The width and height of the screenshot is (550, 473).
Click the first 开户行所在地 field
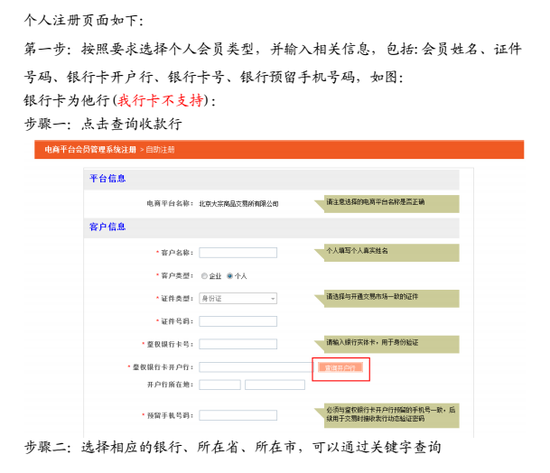[x=220, y=385]
